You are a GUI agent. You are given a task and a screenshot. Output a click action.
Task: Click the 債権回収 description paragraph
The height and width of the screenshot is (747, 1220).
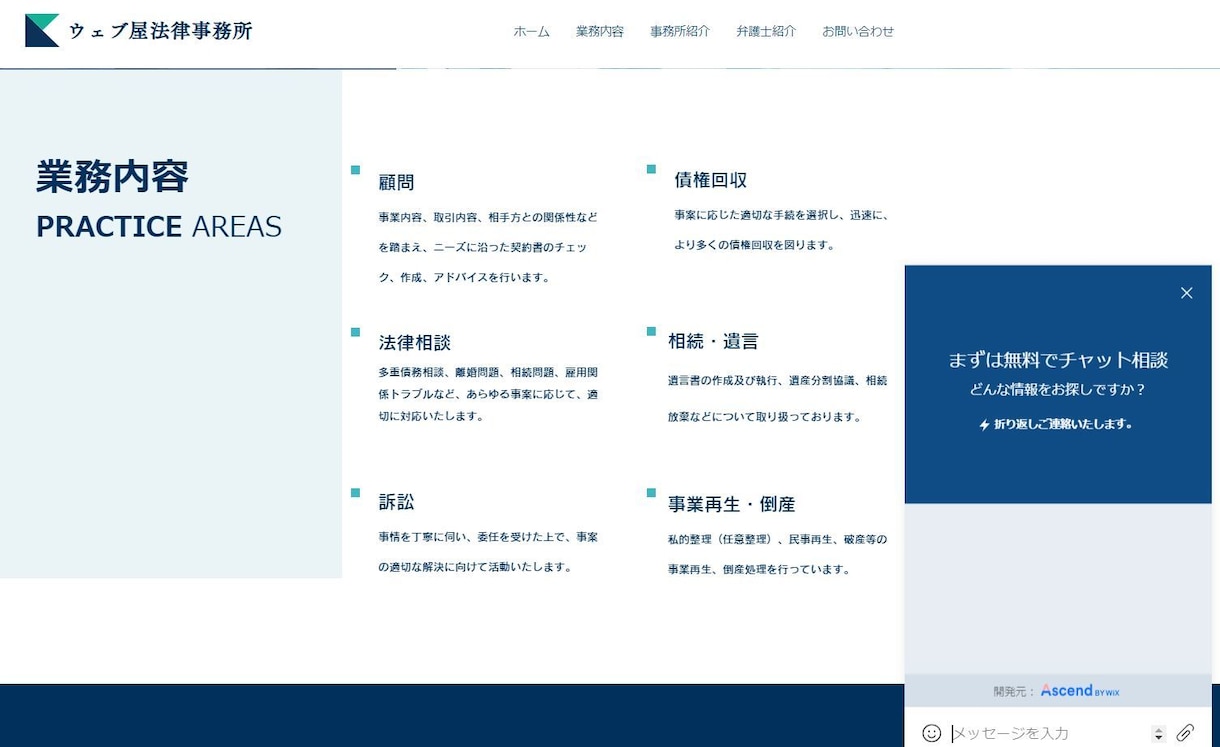pyautogui.click(x=782, y=230)
